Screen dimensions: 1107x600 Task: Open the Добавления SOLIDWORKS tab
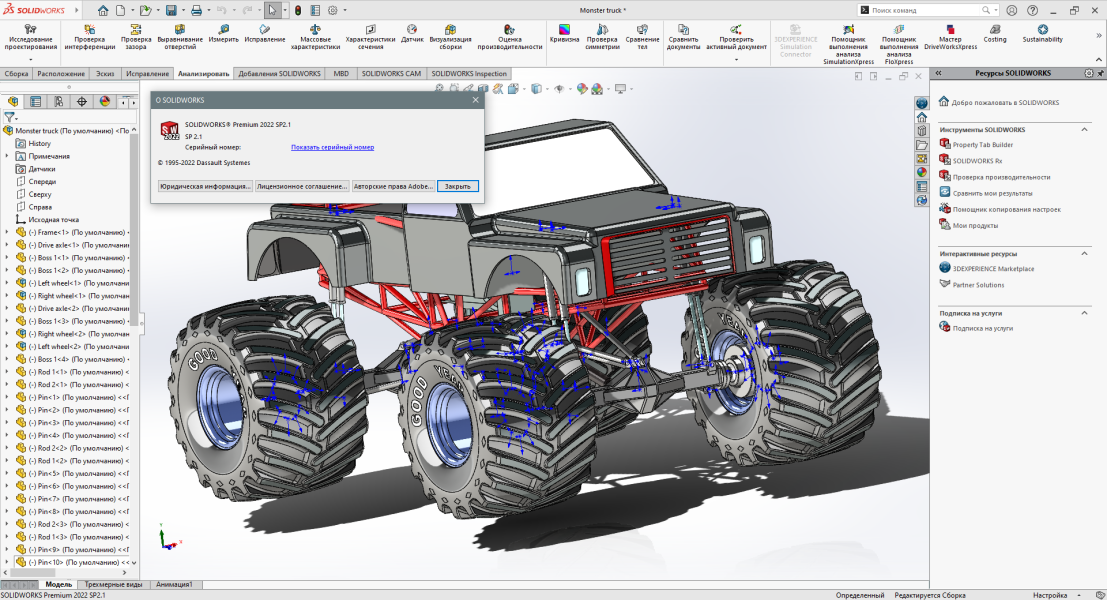[280, 73]
